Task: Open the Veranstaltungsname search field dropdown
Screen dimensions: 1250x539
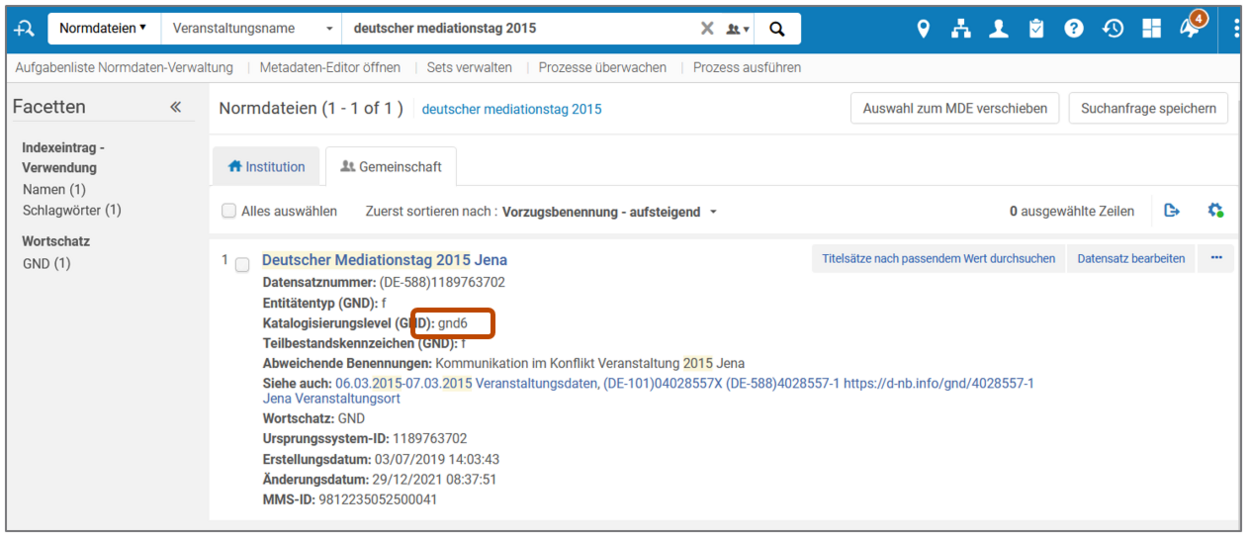Action: coord(252,28)
